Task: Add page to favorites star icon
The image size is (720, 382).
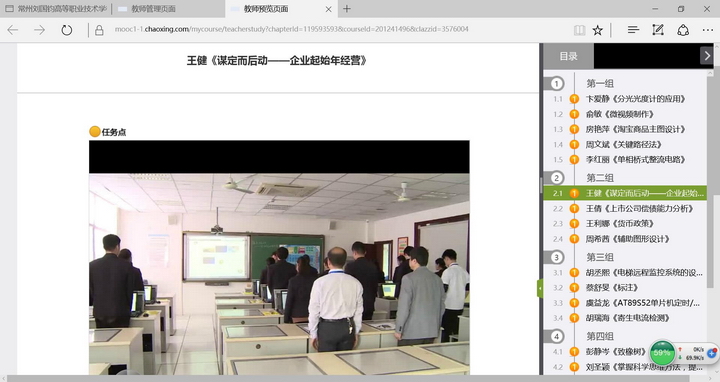Action: (597, 30)
